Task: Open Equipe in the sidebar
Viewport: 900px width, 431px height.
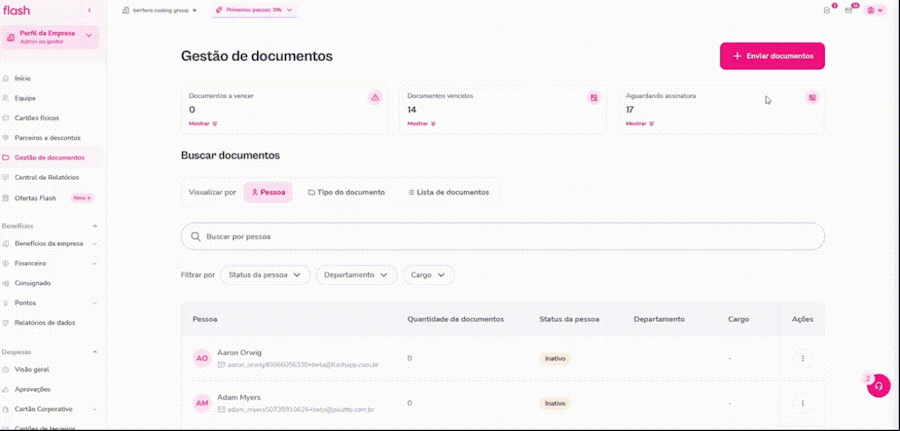Action: (25, 98)
